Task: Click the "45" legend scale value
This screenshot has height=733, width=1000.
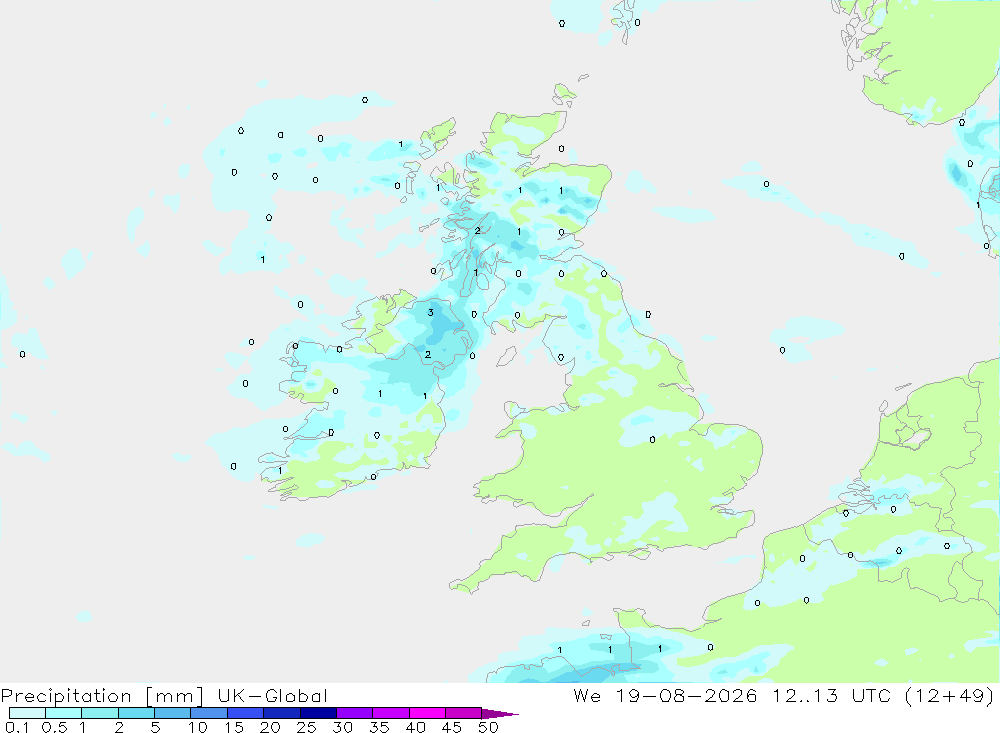Action: tap(452, 727)
